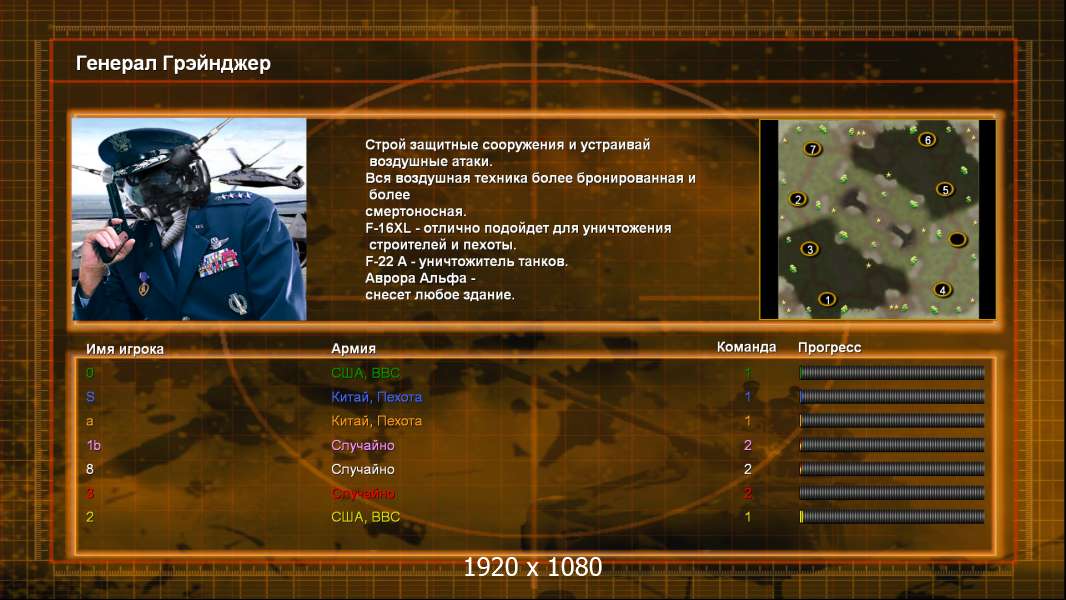Click start position 5 on the minimap
Image resolution: width=1066 pixels, height=600 pixels.
tap(944, 189)
